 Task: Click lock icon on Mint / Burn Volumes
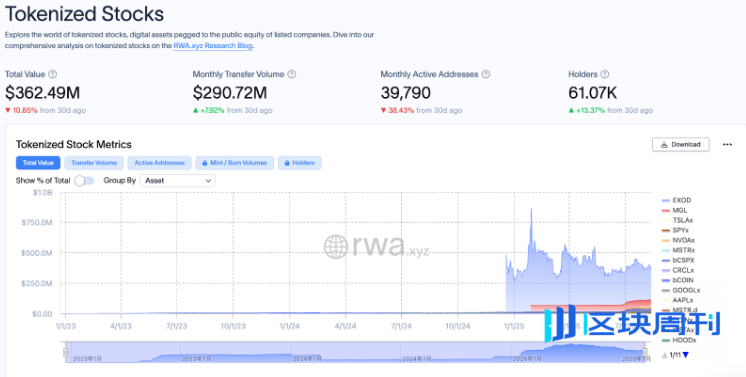[x=205, y=163]
